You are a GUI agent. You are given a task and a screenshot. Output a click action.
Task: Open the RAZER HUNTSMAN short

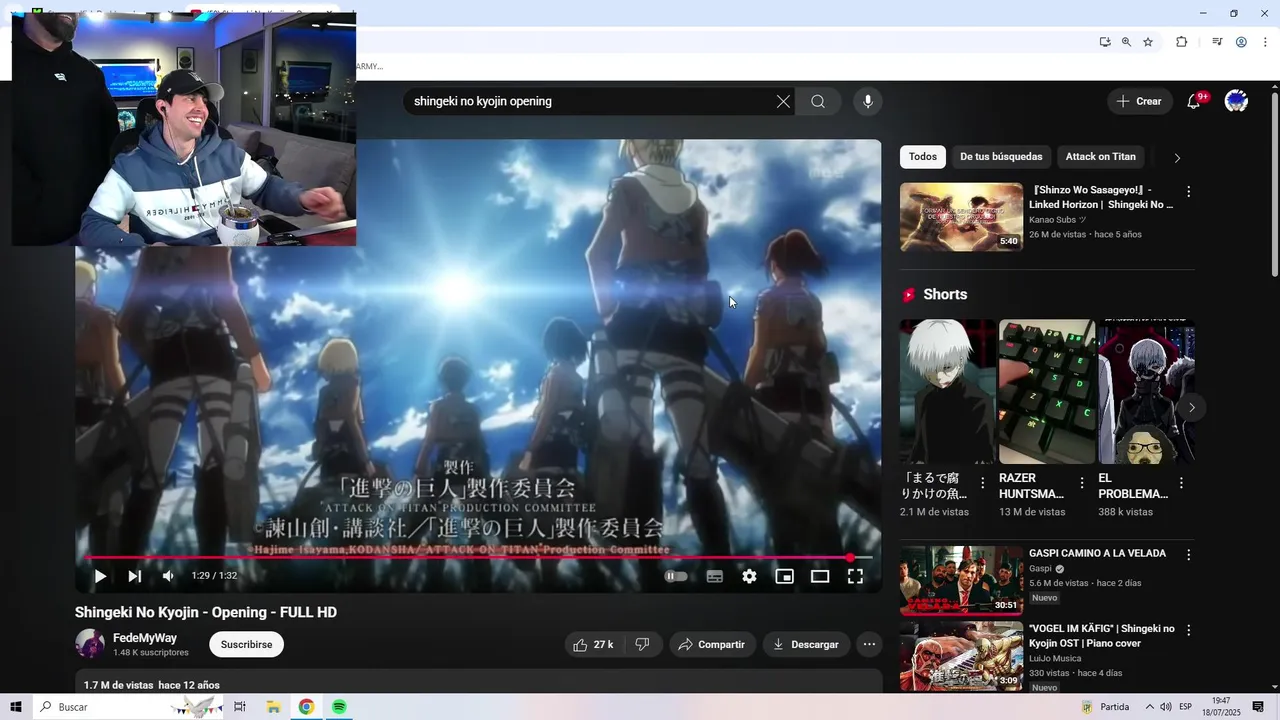pyautogui.click(x=1047, y=391)
